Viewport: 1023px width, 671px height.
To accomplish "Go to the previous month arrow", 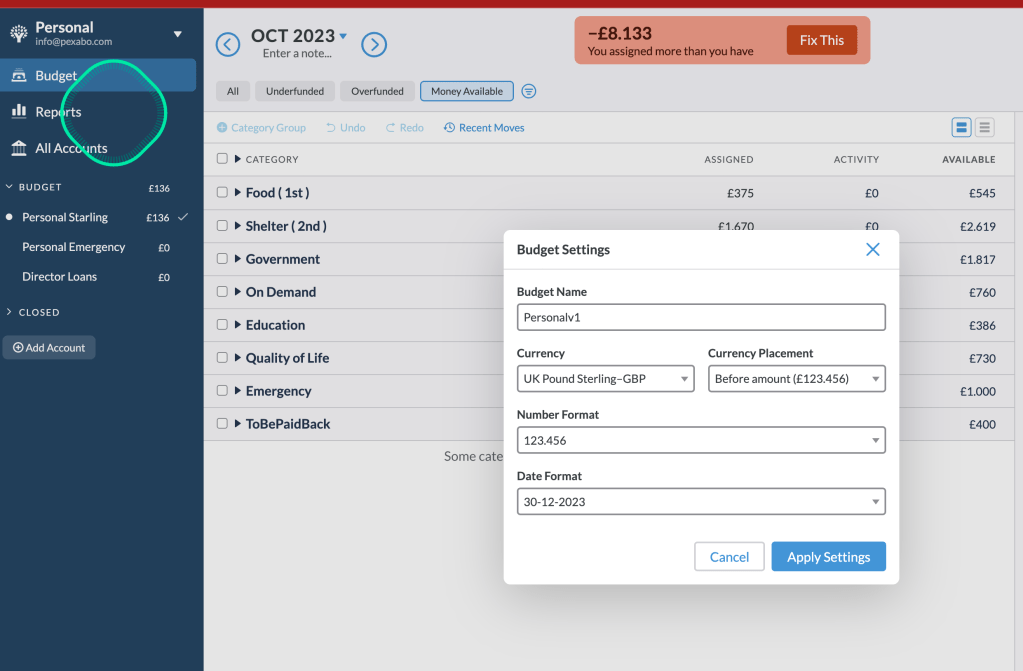I will 228,44.
